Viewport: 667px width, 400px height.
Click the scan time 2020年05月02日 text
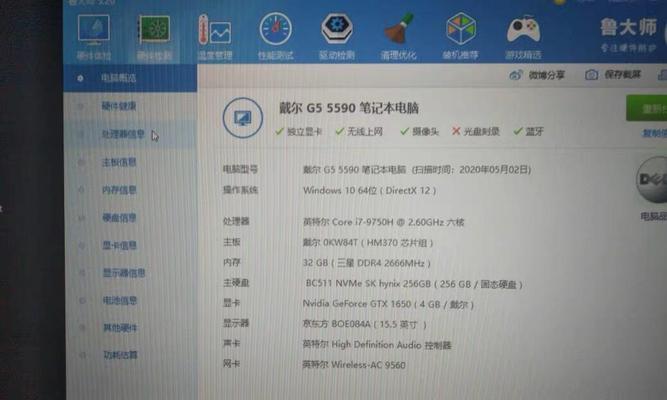[494, 170]
